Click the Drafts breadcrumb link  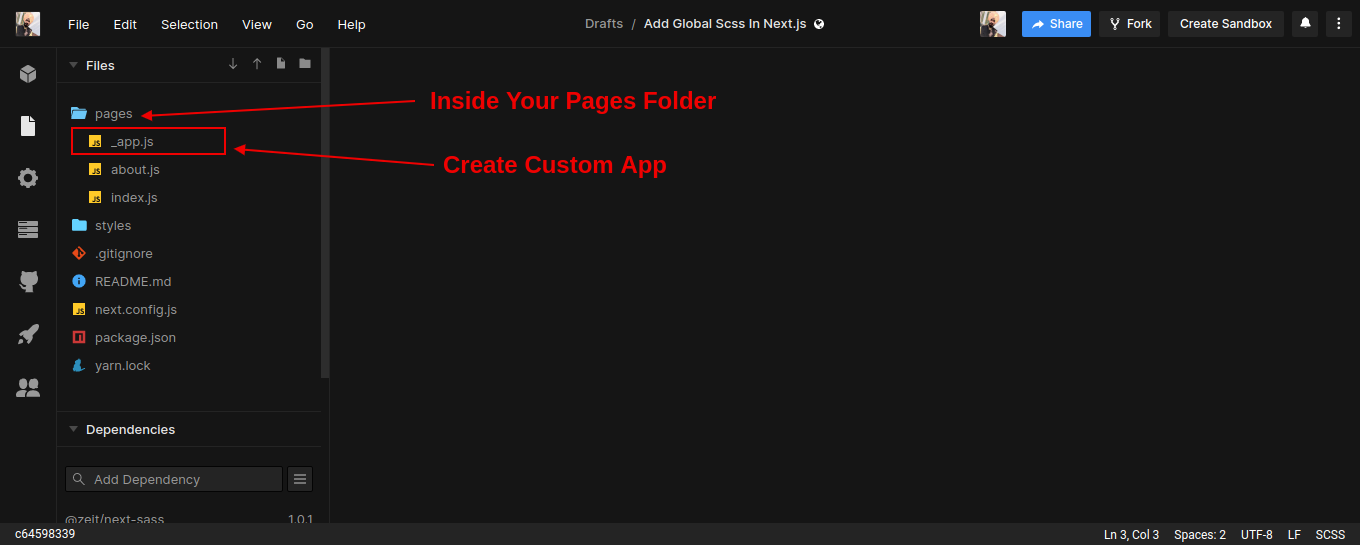click(x=604, y=24)
